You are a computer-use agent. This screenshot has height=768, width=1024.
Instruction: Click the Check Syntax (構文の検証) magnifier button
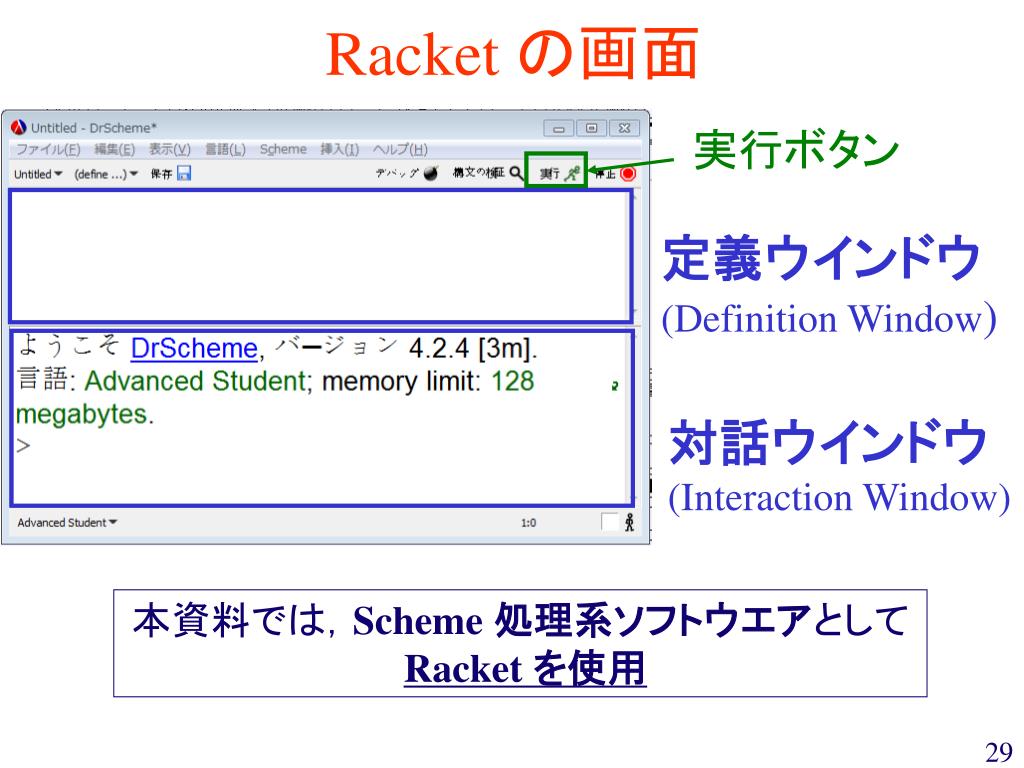pos(488,173)
